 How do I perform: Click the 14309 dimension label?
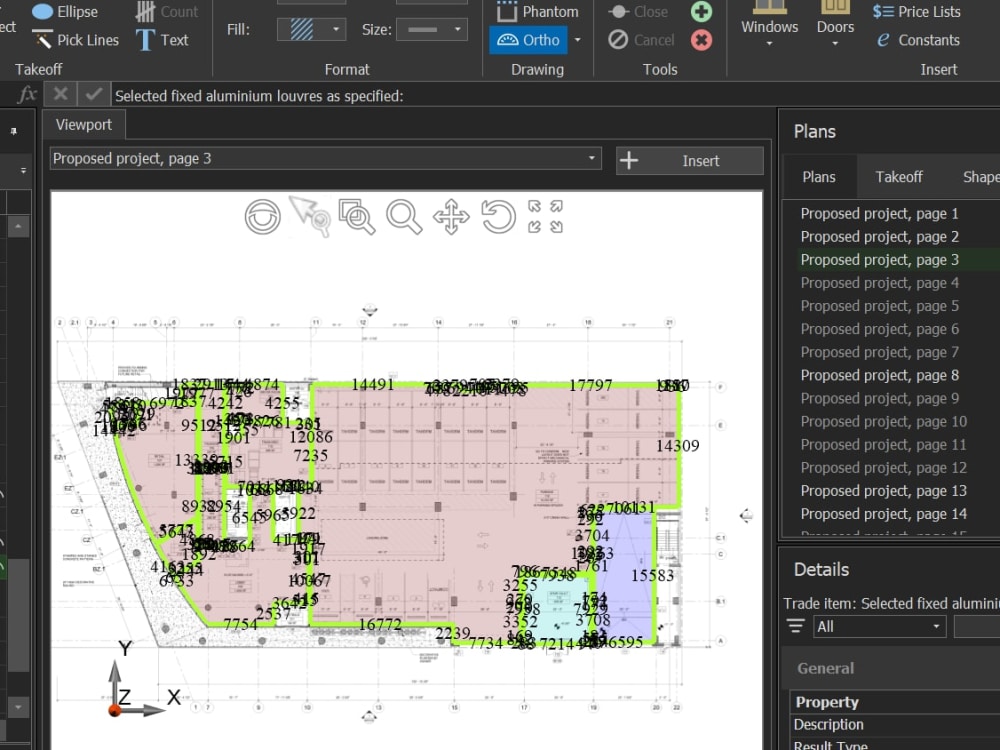tap(677, 446)
